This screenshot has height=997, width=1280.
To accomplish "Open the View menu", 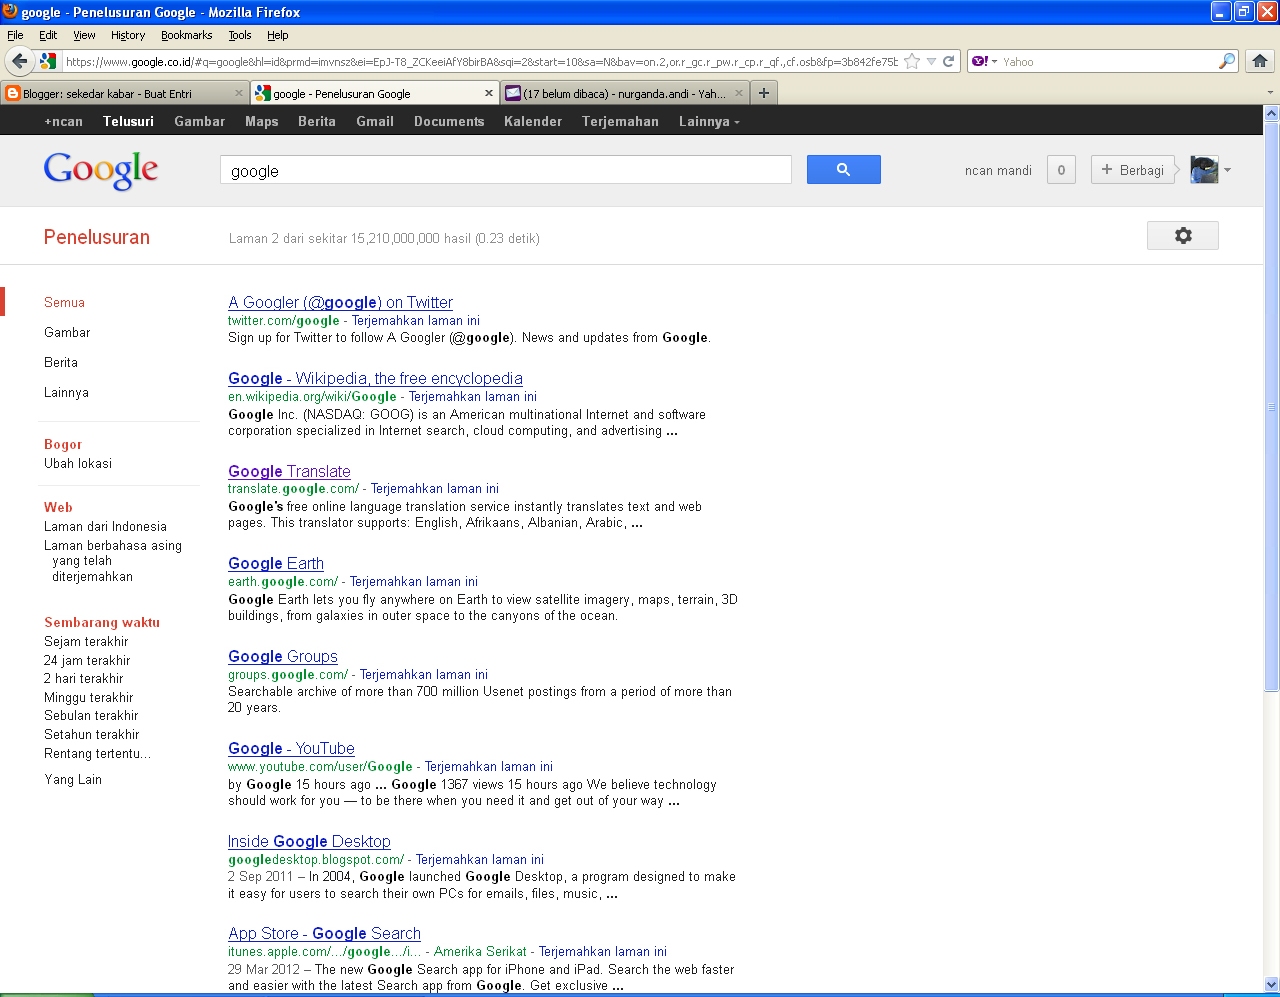I will click(x=84, y=35).
